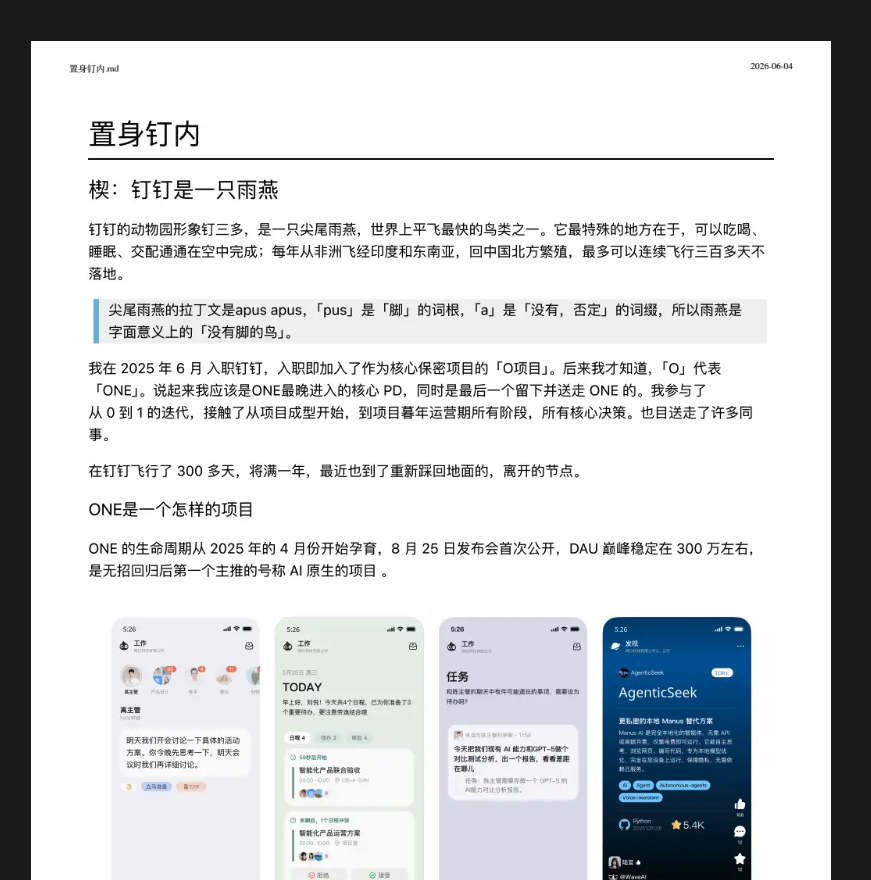Select the 产品设计 group avatar with red badge
Screen dimensions: 871x880
click(163, 676)
